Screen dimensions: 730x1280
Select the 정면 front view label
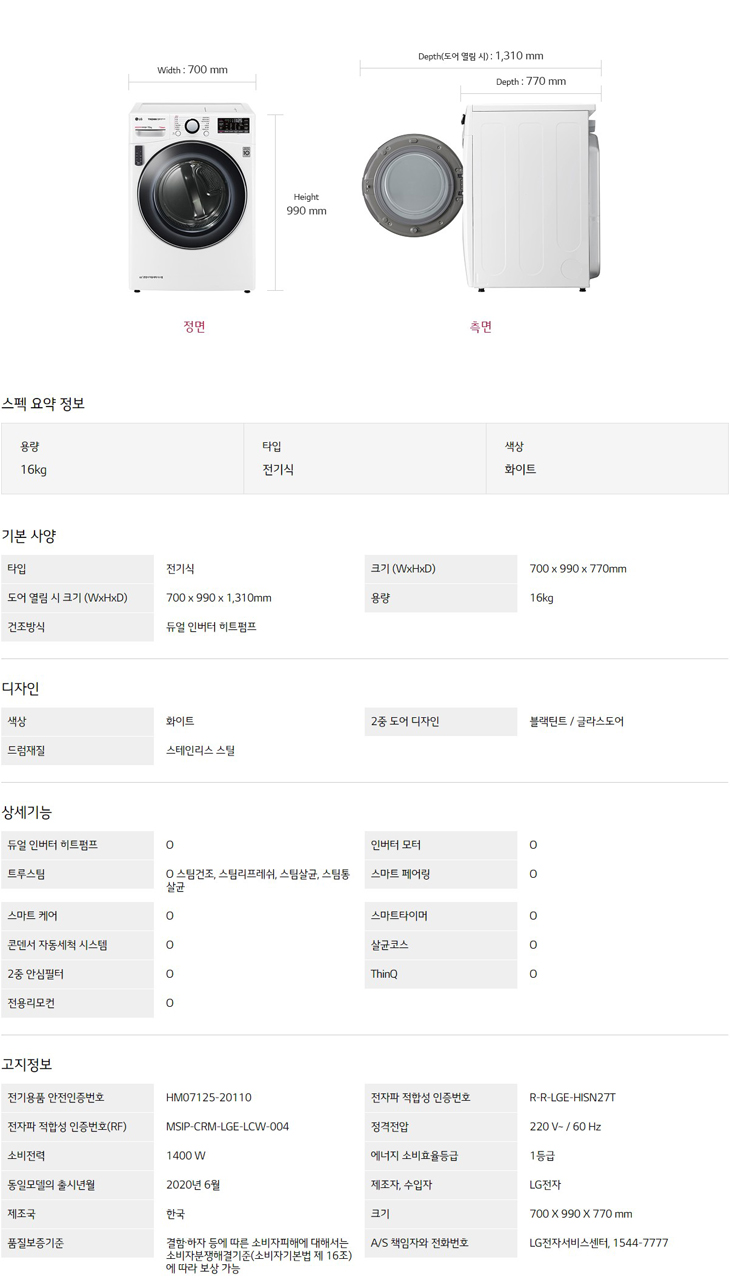click(194, 326)
